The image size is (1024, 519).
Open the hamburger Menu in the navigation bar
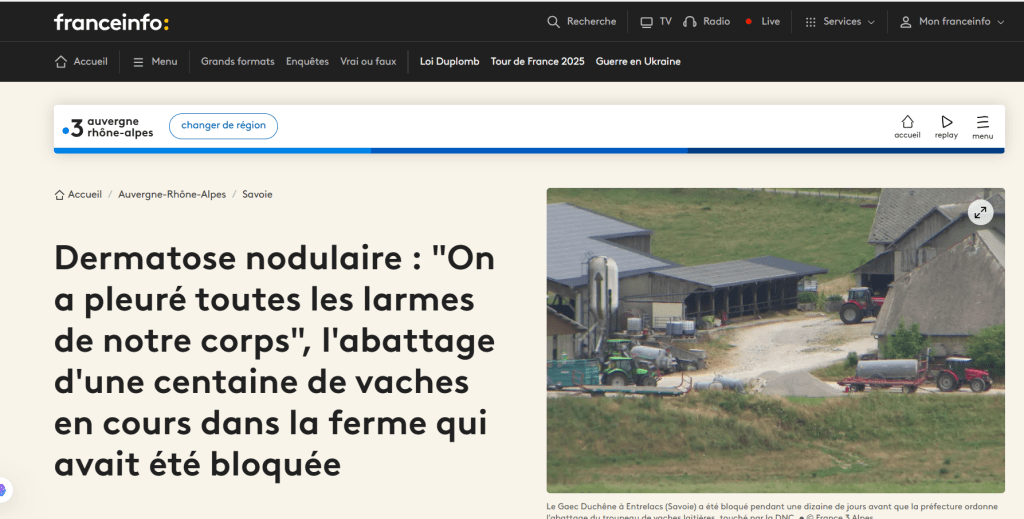(155, 62)
